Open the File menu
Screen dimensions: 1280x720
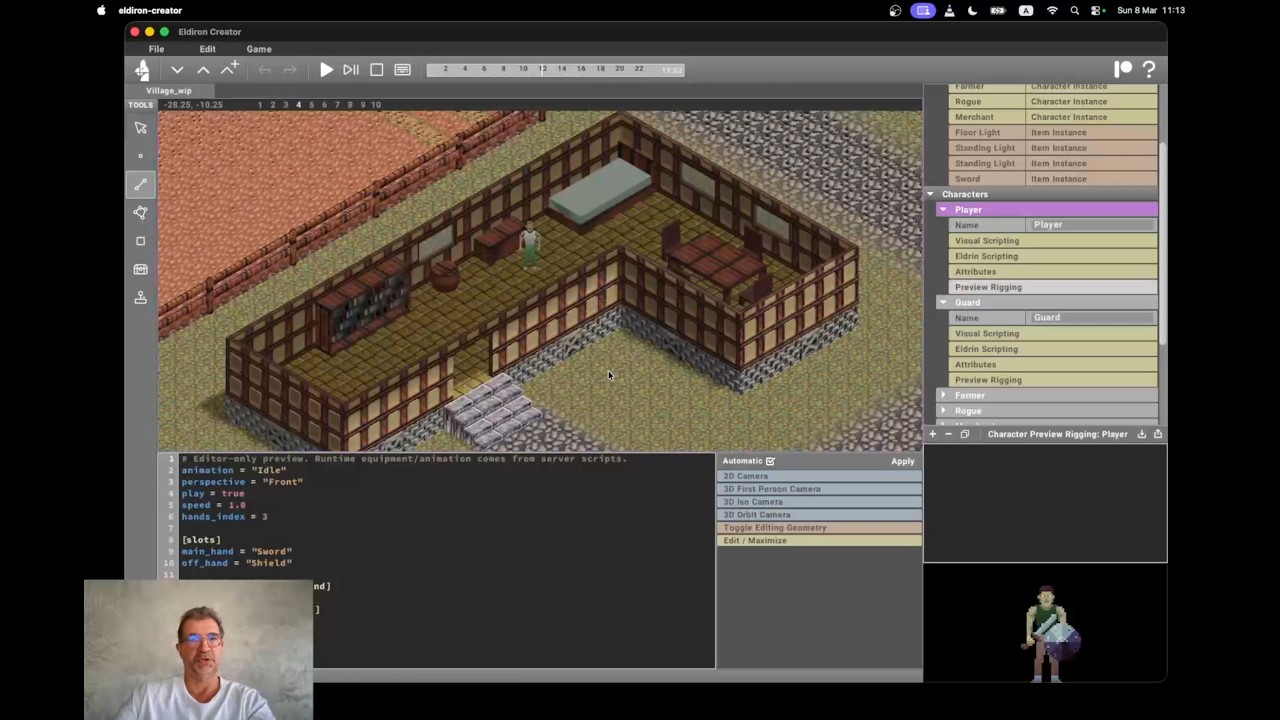coord(157,49)
